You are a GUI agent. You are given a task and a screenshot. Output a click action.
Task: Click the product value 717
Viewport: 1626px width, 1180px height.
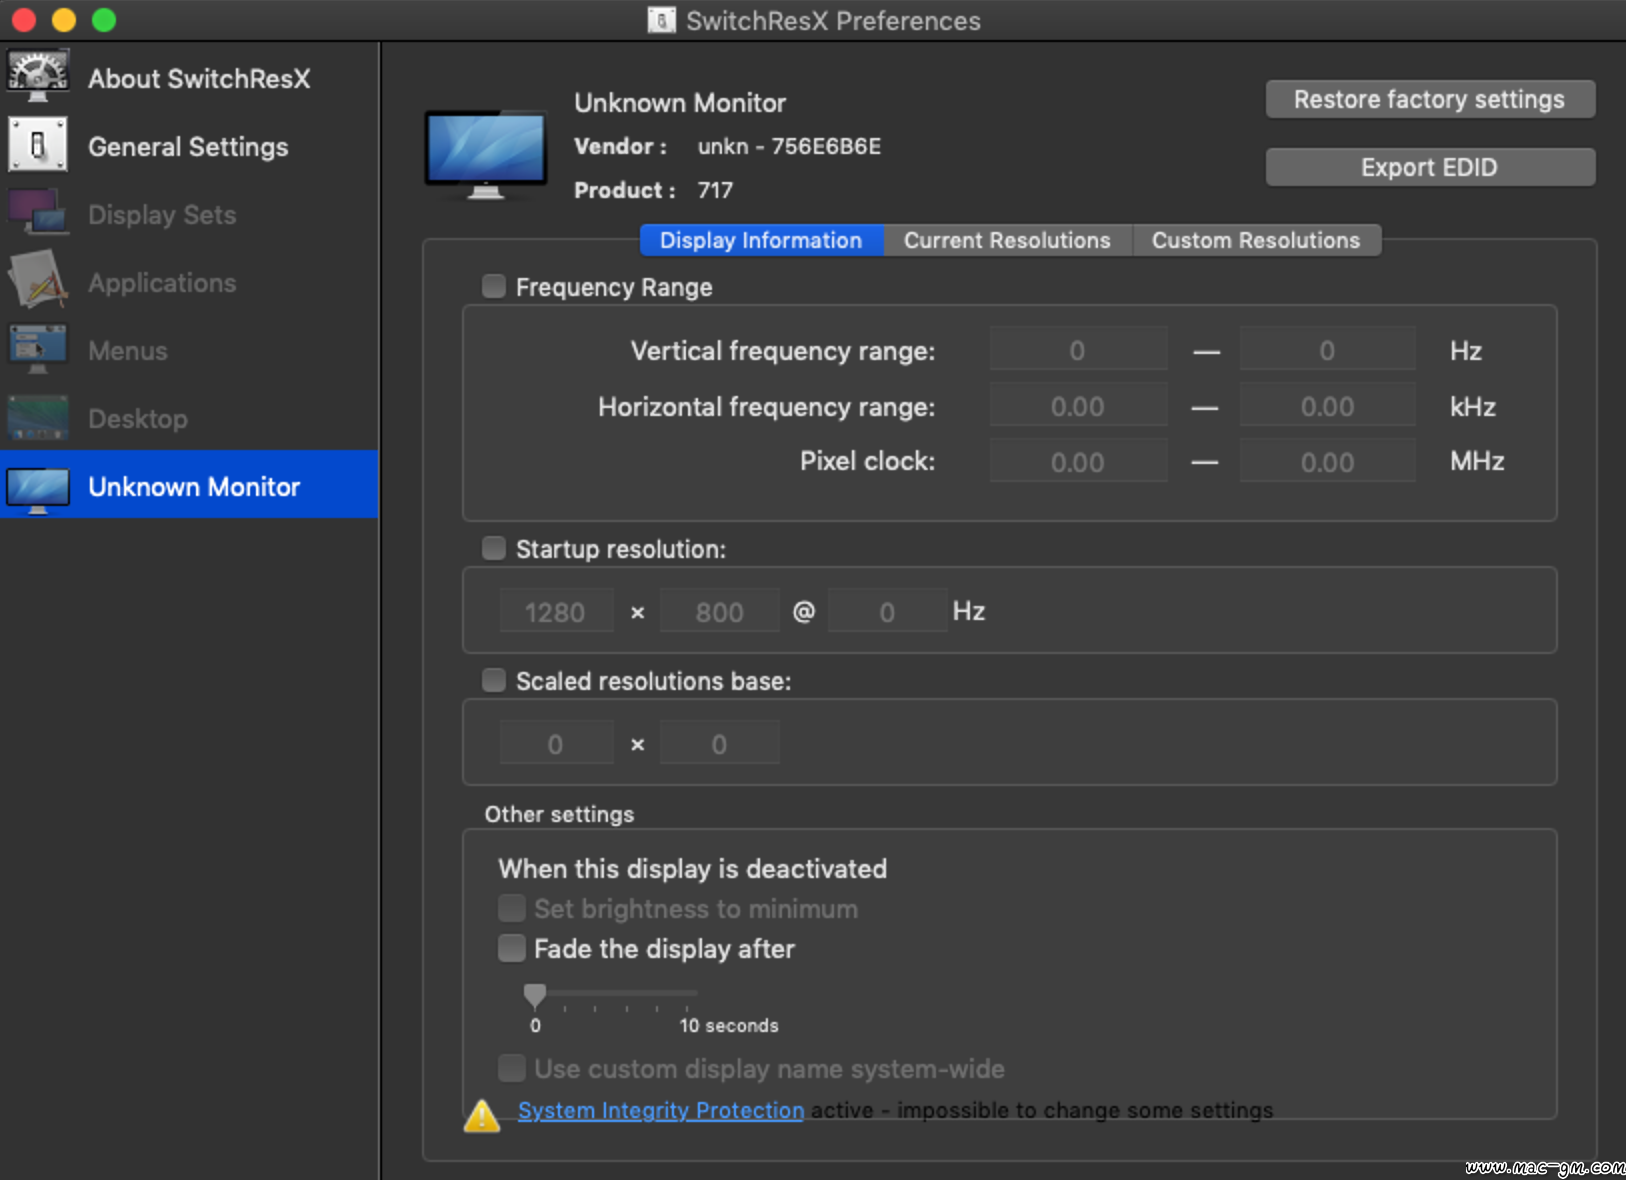715,190
